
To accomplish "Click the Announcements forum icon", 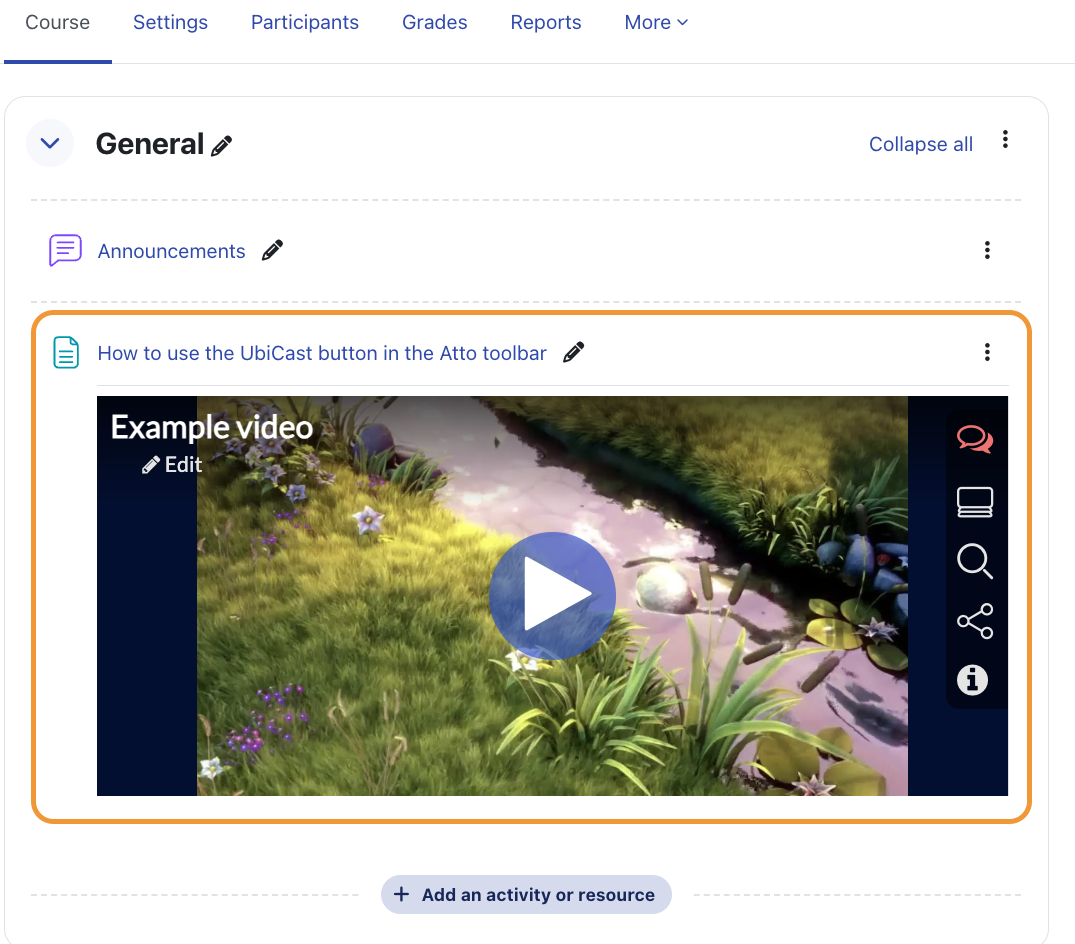I will pos(65,250).
